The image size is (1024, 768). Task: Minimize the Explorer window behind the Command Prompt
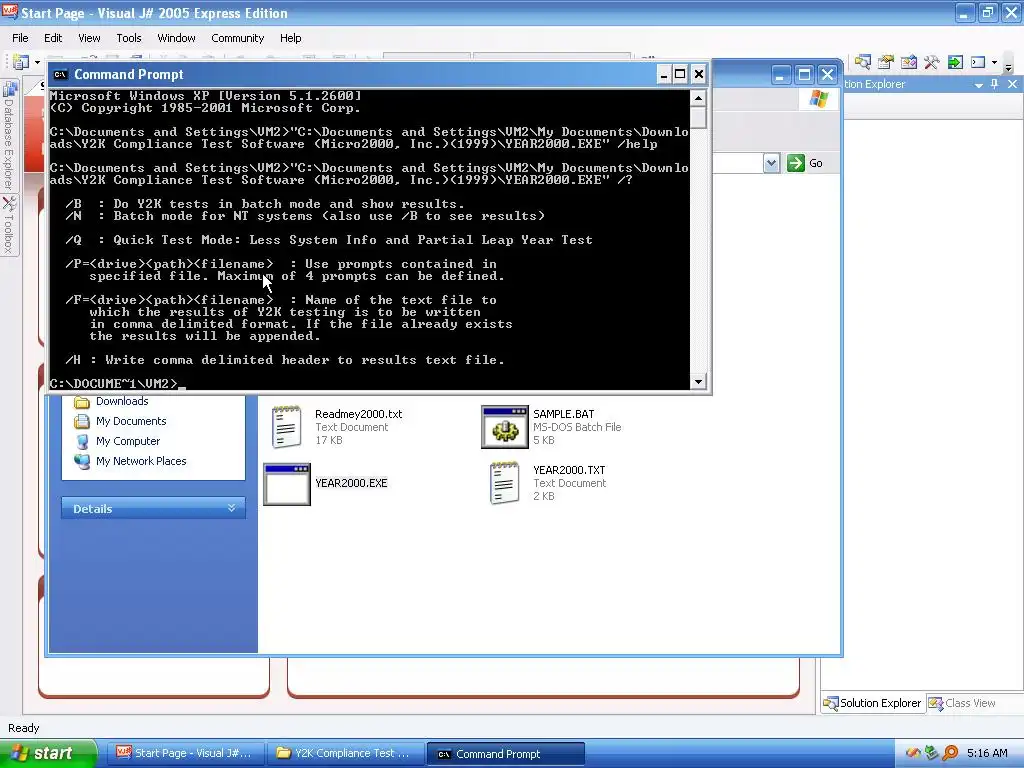coord(780,75)
